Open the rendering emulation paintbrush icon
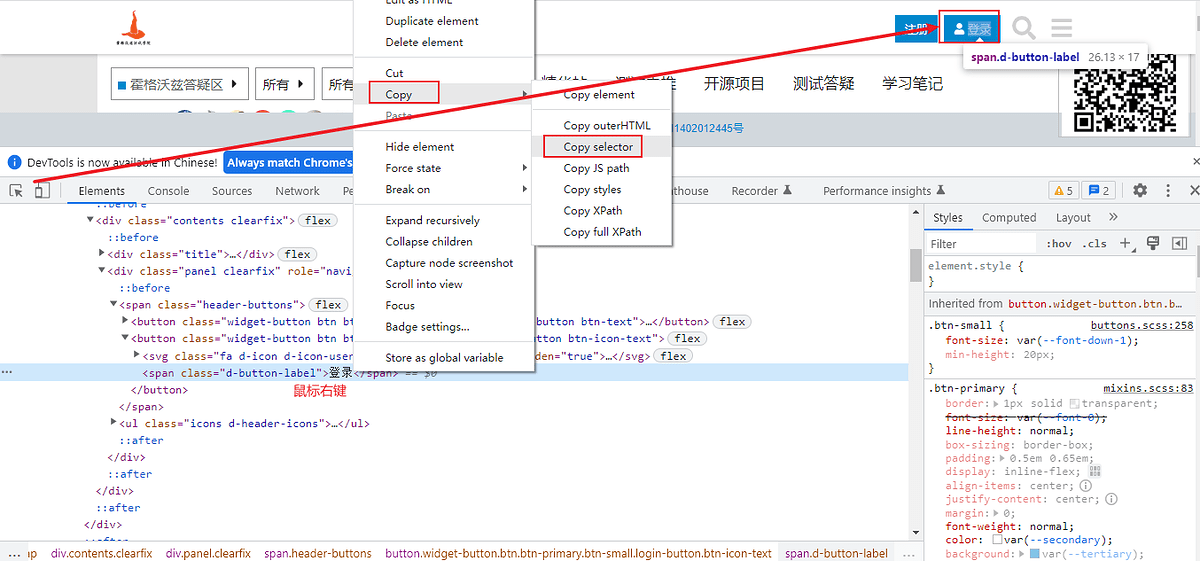The image size is (1200, 561). click(x=1153, y=243)
